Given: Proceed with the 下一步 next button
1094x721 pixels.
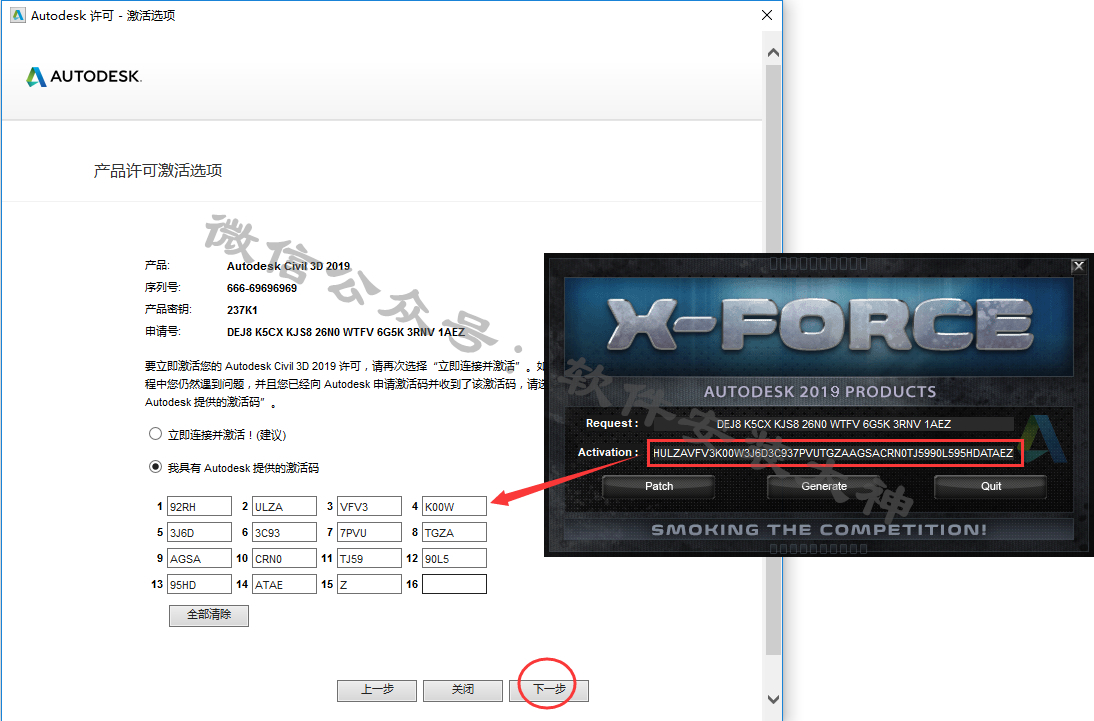Looking at the screenshot, I should [549, 690].
